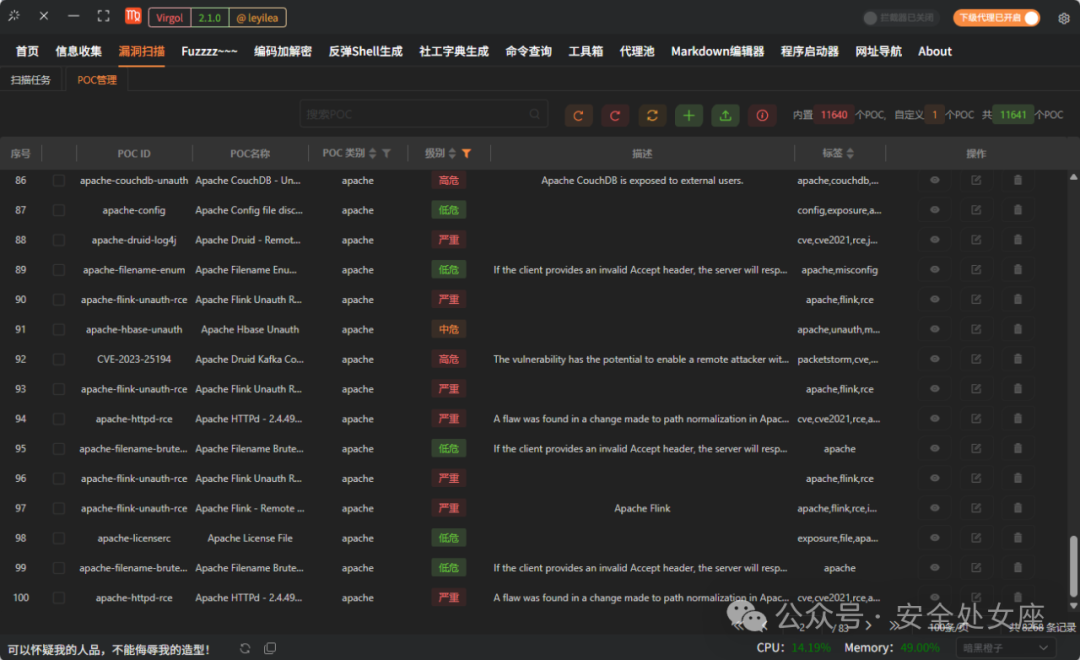Click the Virgo logo icon
This screenshot has width=1080, height=660.
[x=133, y=16]
